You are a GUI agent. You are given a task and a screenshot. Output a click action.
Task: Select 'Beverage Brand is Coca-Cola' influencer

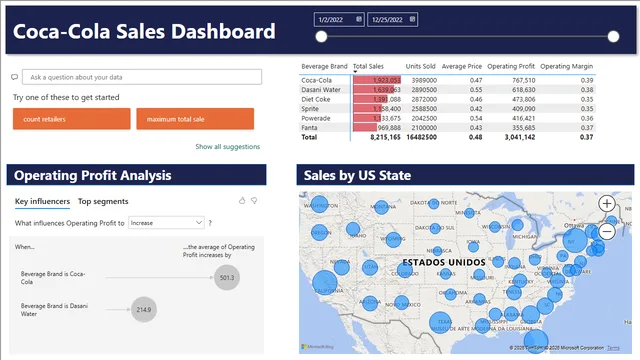point(53,278)
